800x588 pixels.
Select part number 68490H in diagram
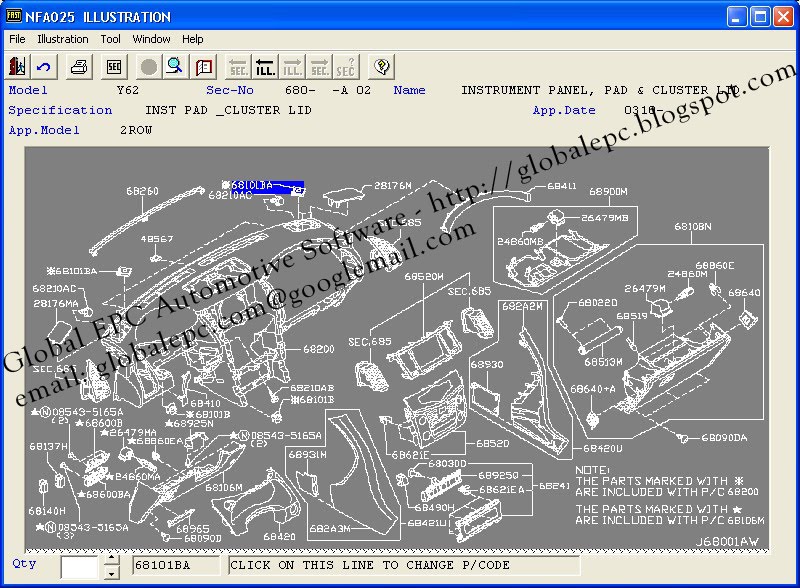(434, 508)
